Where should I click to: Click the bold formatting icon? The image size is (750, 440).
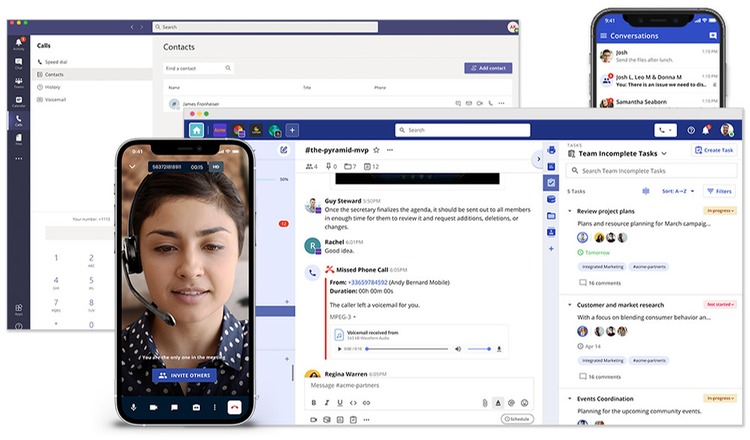coord(313,402)
